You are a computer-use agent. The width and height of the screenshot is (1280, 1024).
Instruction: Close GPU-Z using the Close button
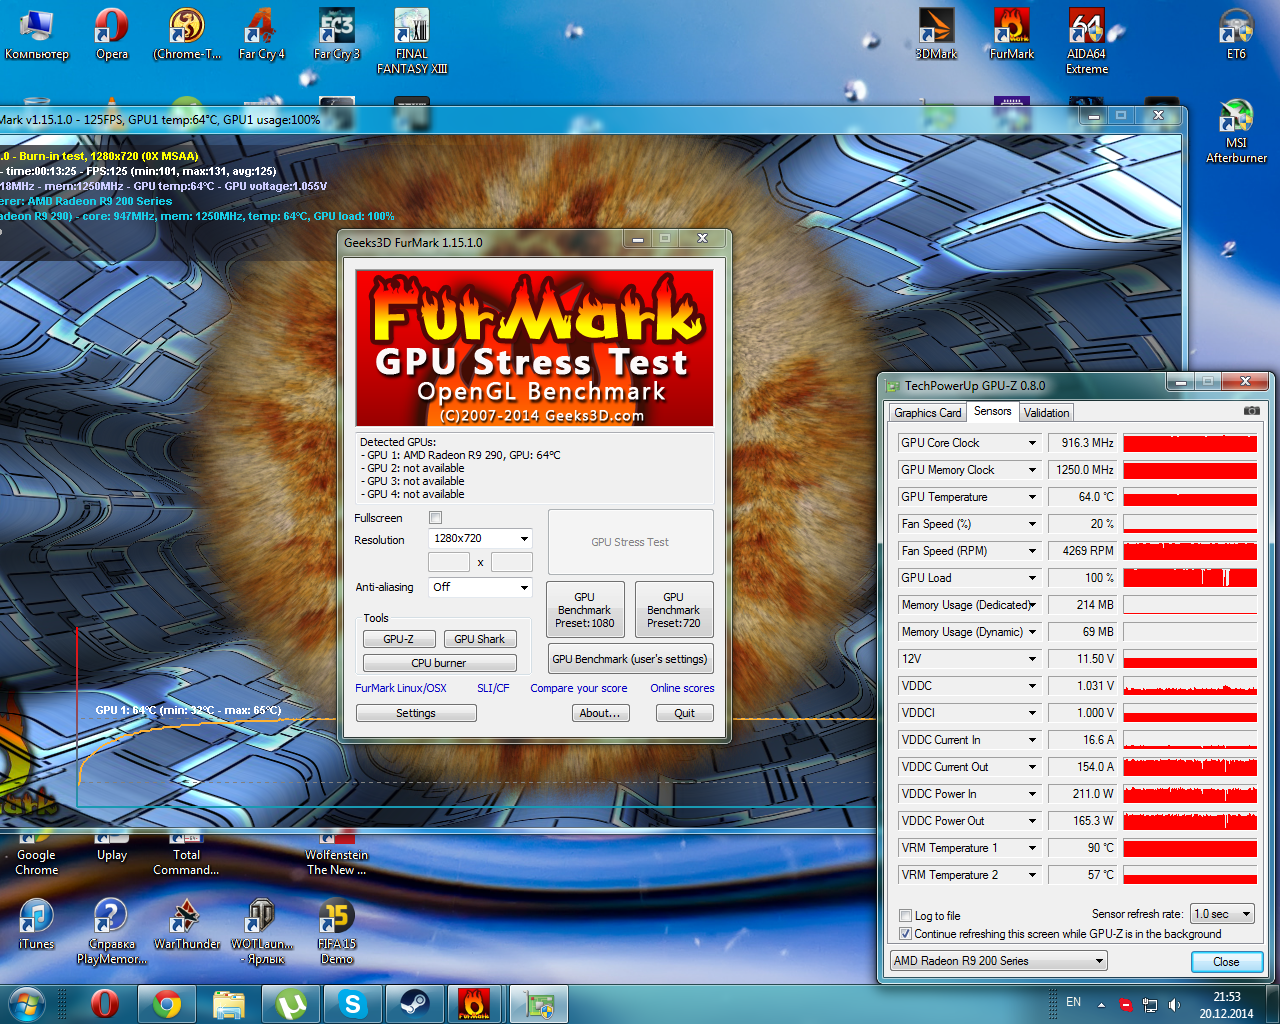pyautogui.click(x=1226, y=962)
